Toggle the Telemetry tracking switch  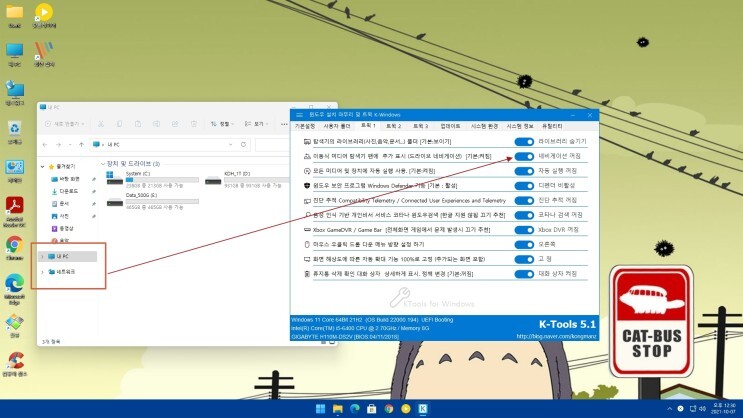524,200
